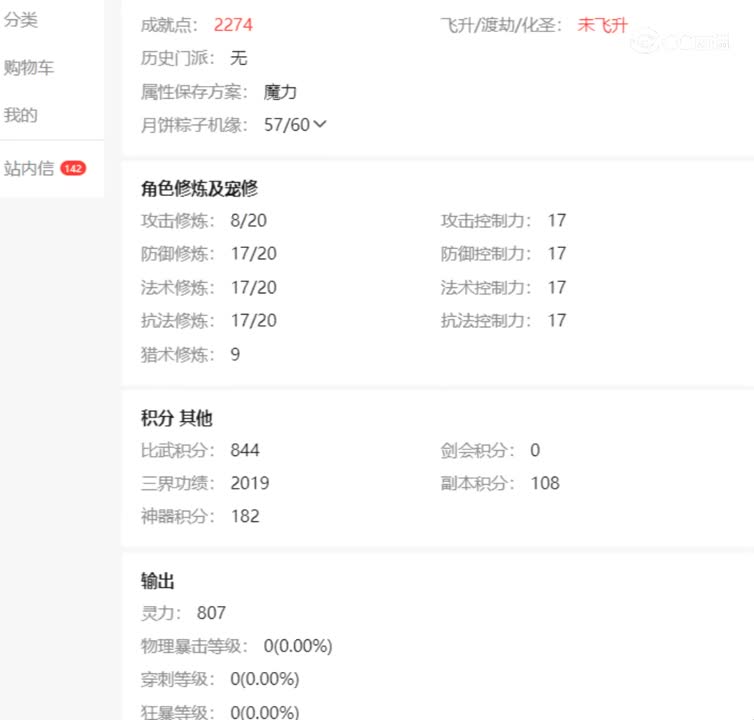The width and height of the screenshot is (754, 720).
Task: Click 属性保存方案 value 魔力
Action: pyautogui.click(x=280, y=91)
